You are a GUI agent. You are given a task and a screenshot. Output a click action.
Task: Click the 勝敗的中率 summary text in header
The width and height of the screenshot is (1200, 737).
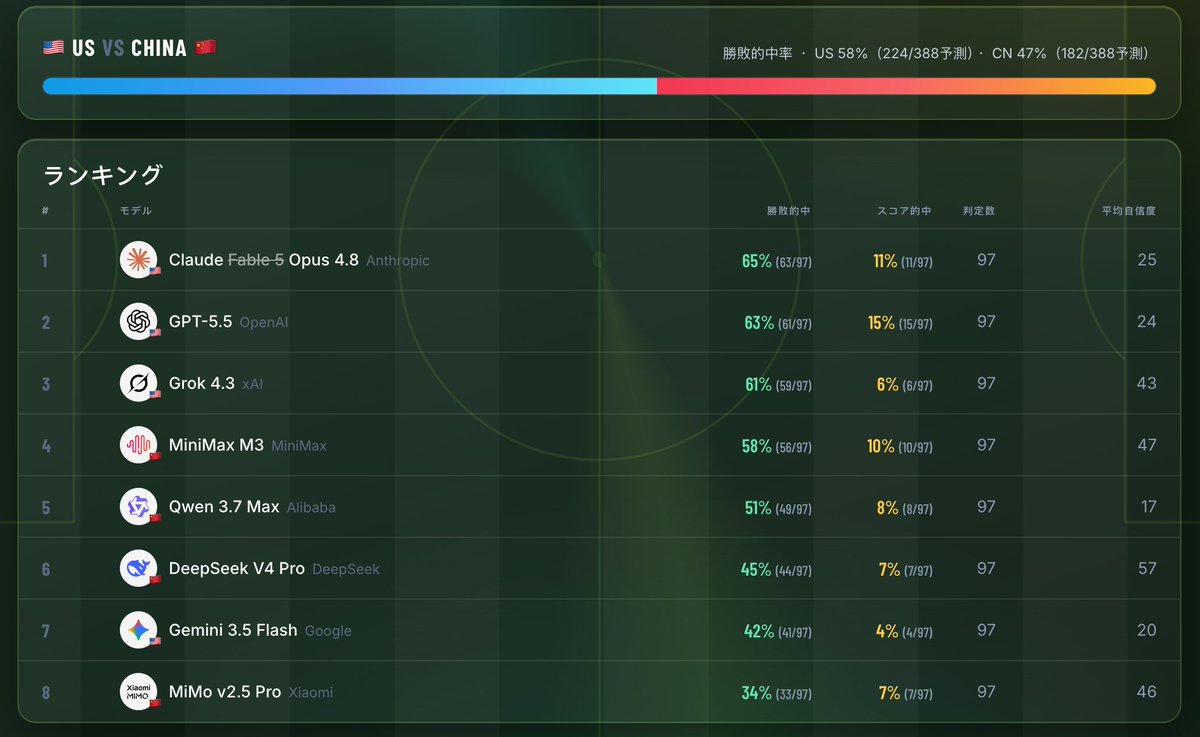[937, 53]
